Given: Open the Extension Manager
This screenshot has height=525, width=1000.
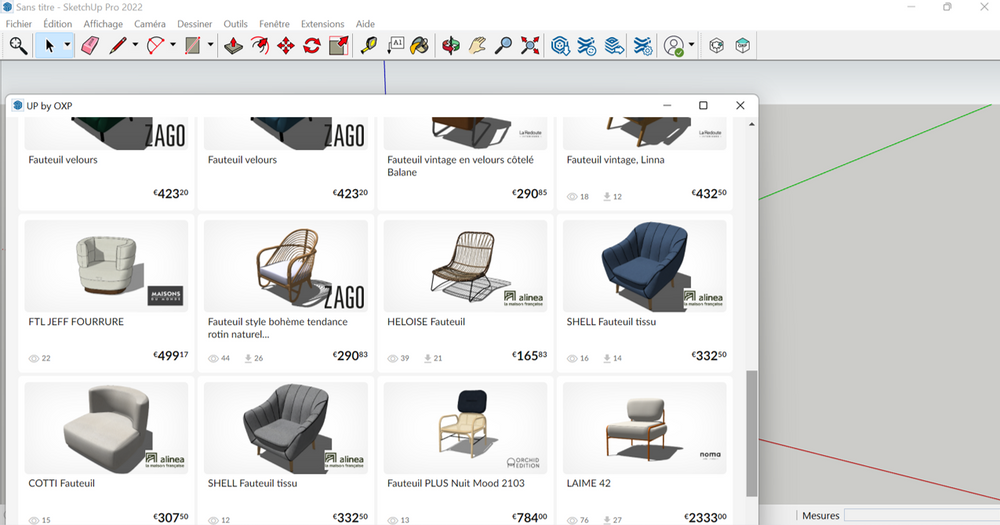Looking at the screenshot, I should pyautogui.click(x=643, y=46).
